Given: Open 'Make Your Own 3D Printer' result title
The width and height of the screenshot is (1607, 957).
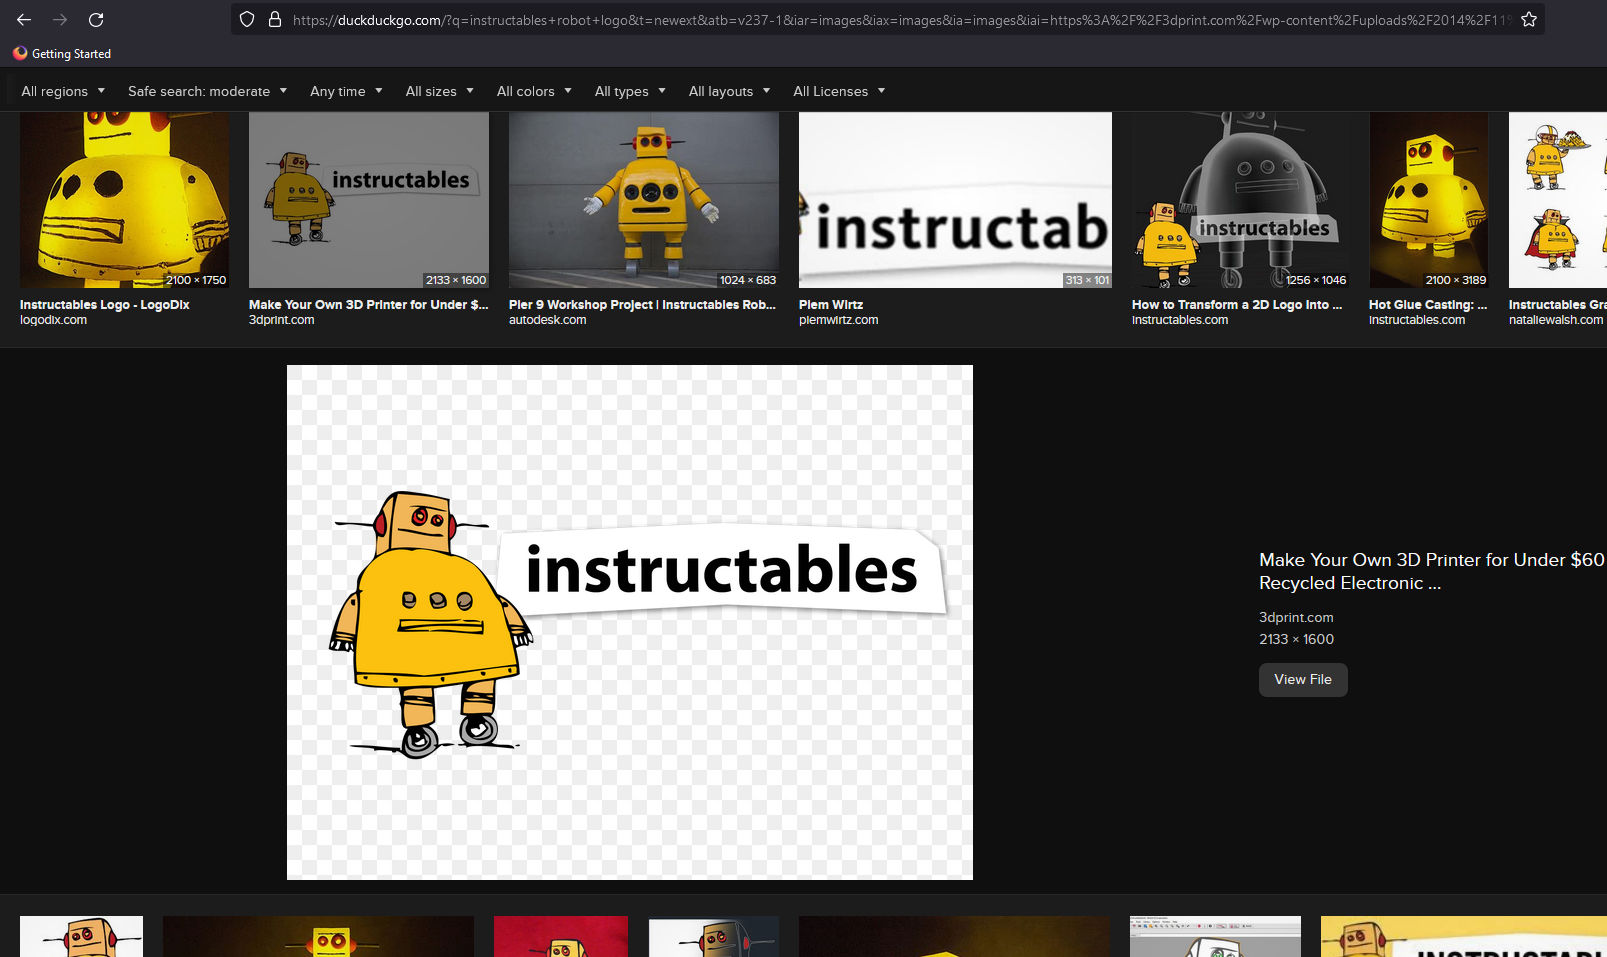Looking at the screenshot, I should (x=369, y=305).
